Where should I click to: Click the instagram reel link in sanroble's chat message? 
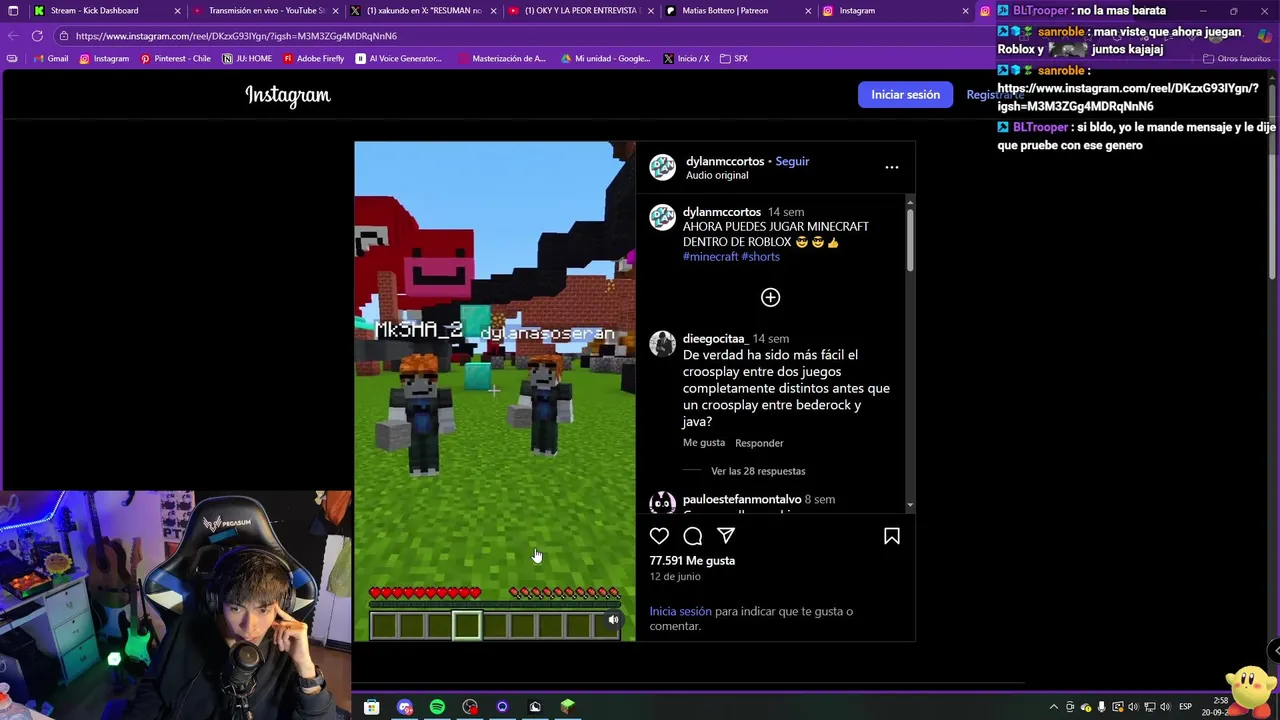(x=1127, y=97)
